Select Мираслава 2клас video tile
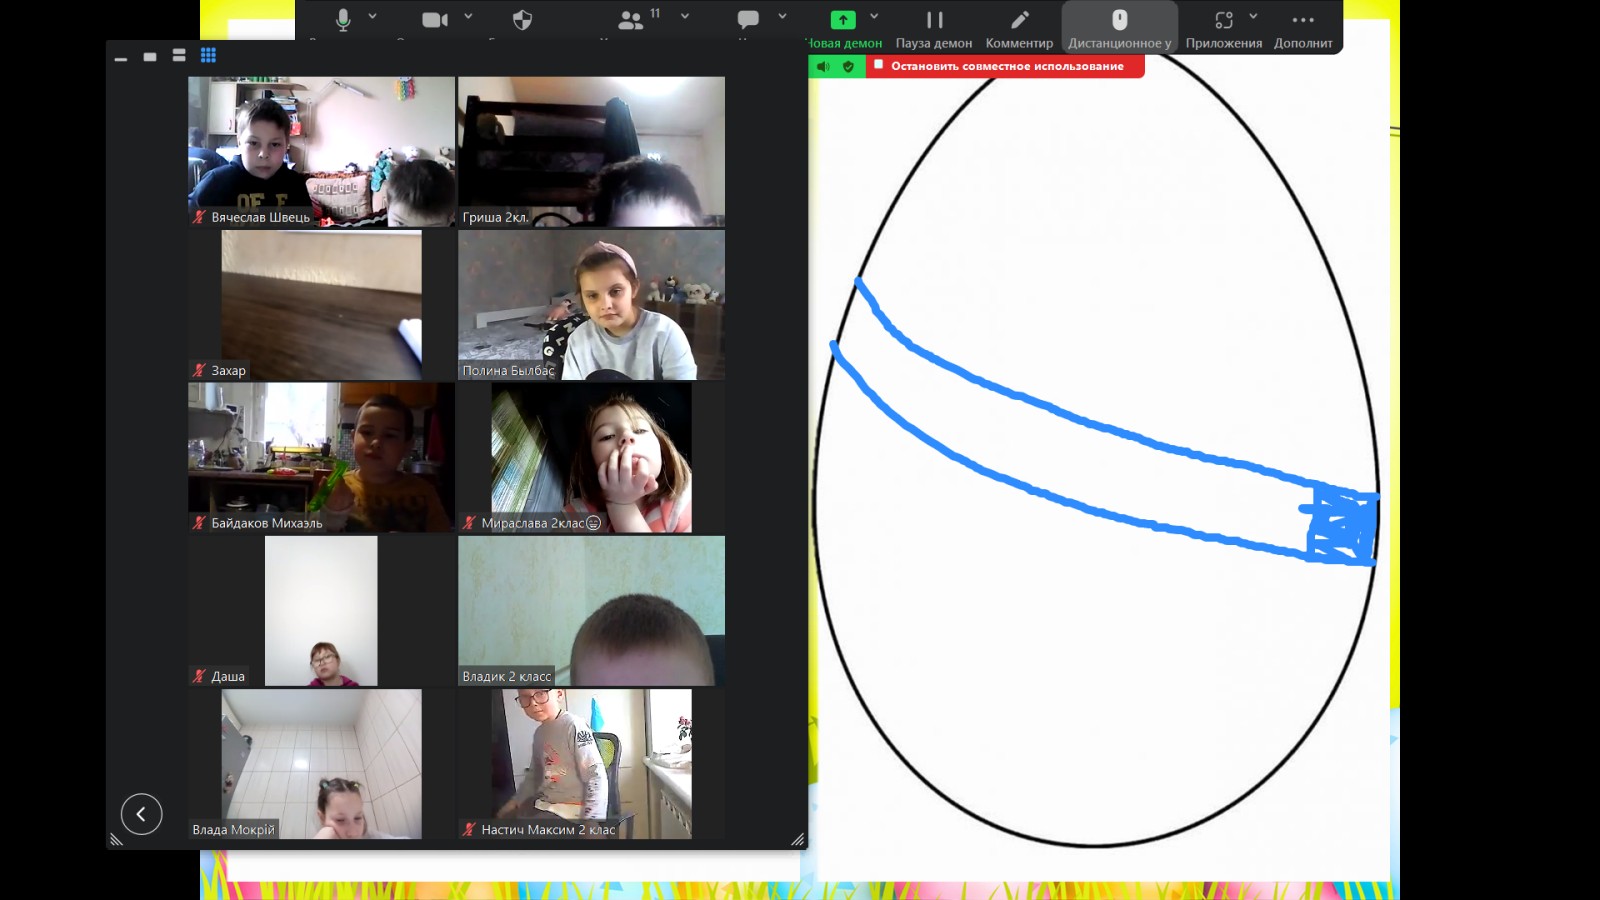Image resolution: width=1600 pixels, height=900 pixels. [x=591, y=458]
